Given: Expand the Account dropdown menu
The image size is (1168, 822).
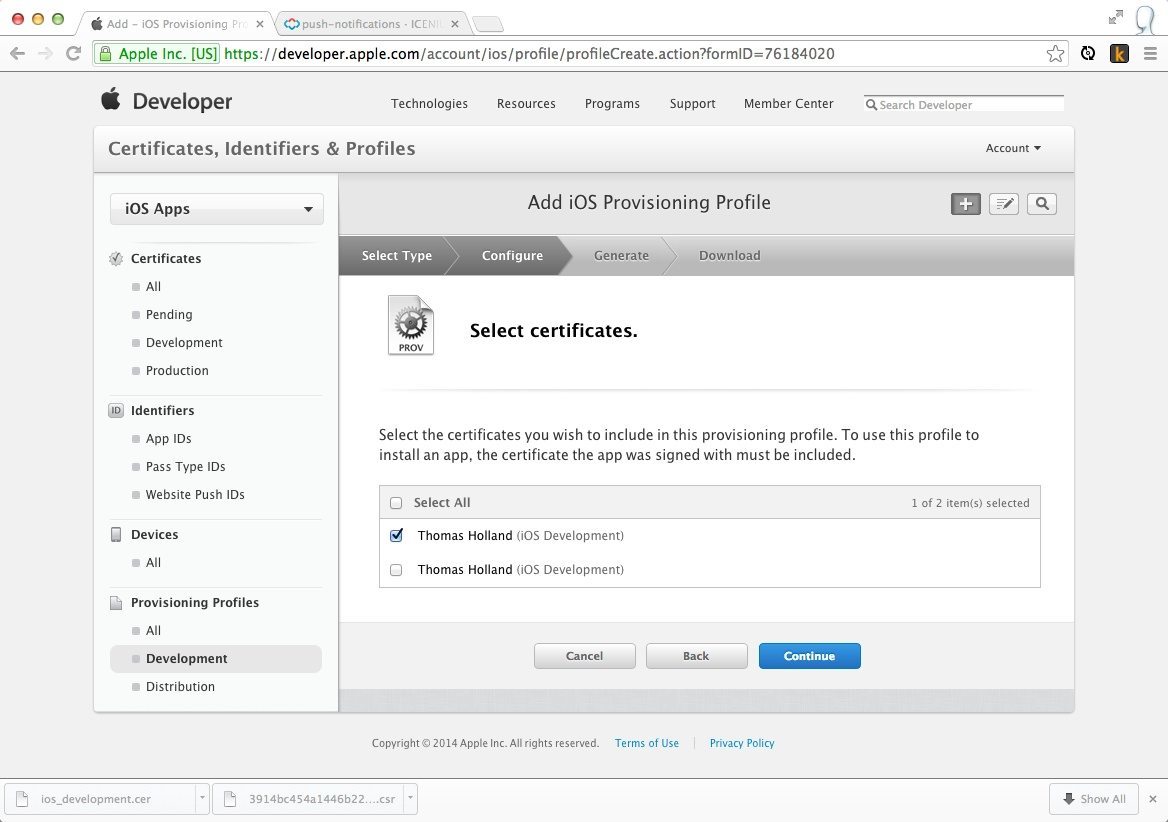Looking at the screenshot, I should [1013, 148].
